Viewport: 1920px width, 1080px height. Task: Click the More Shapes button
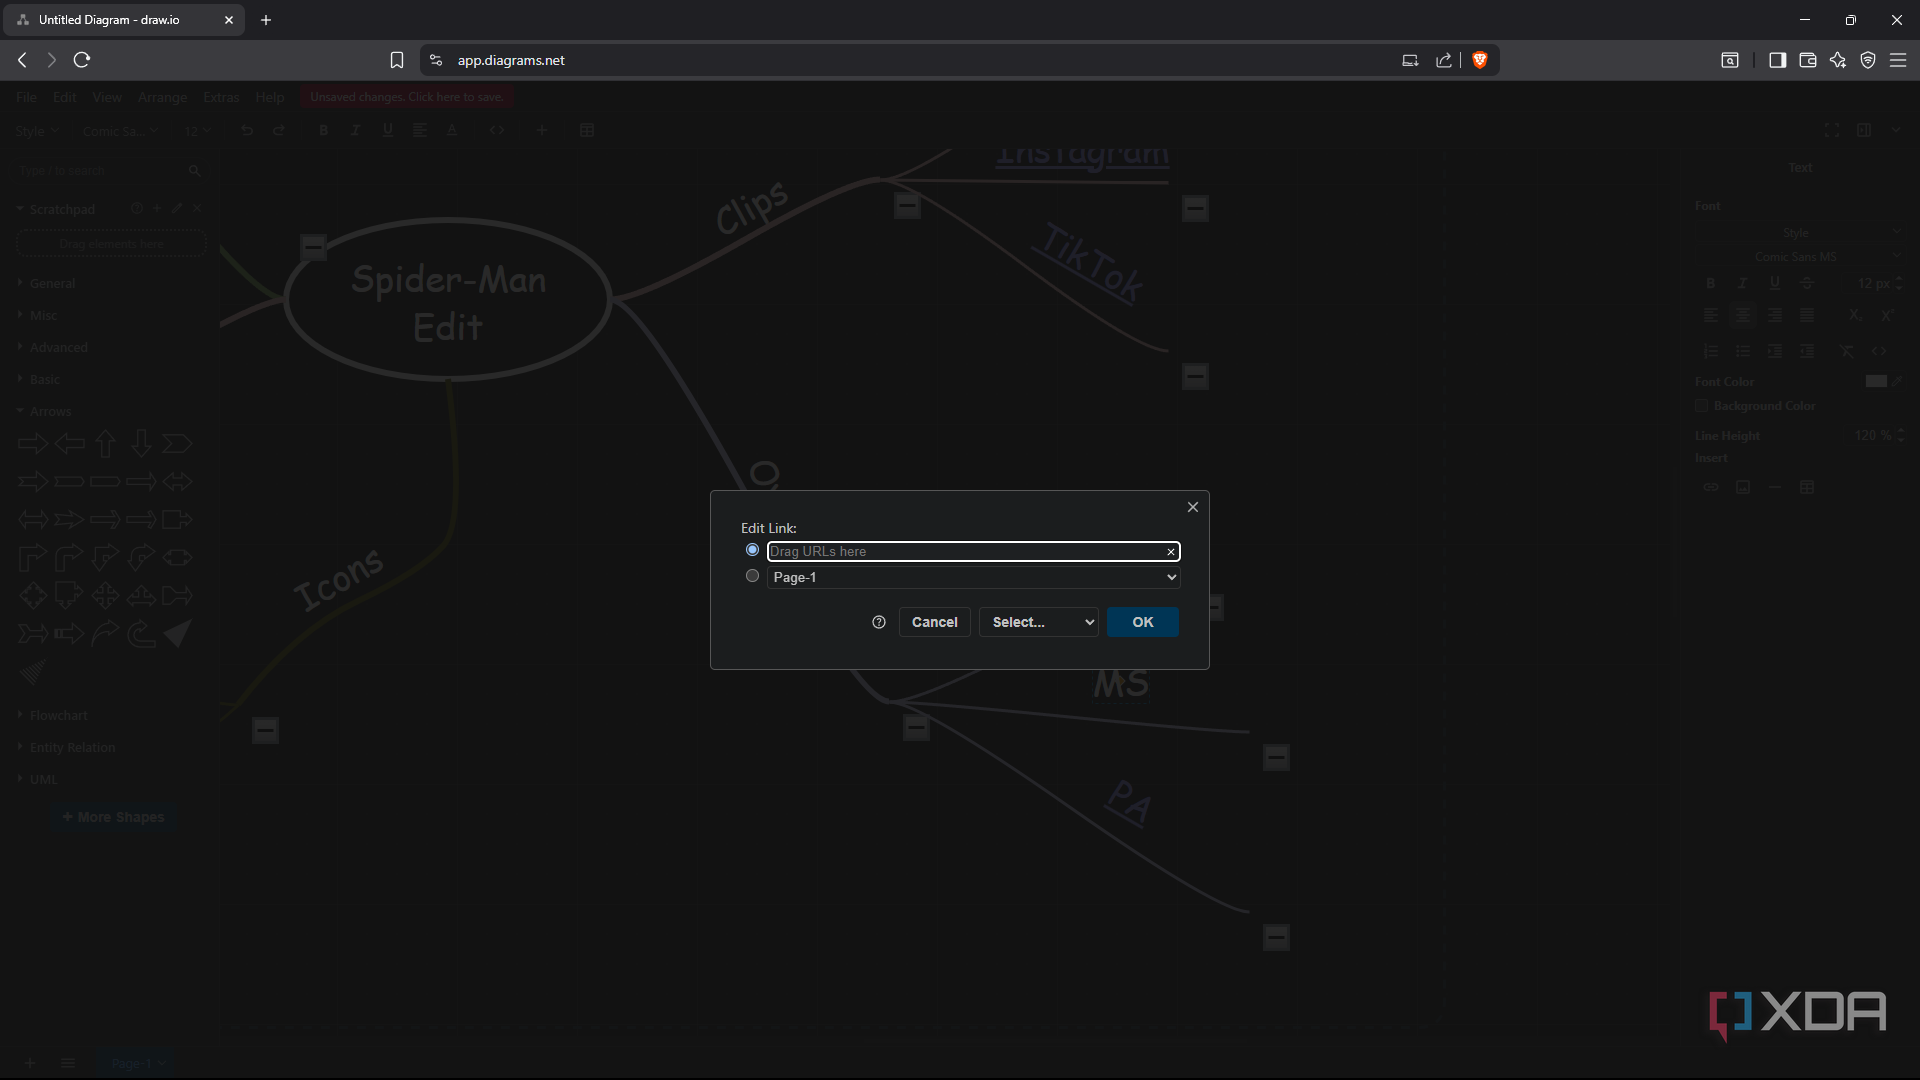click(x=113, y=817)
